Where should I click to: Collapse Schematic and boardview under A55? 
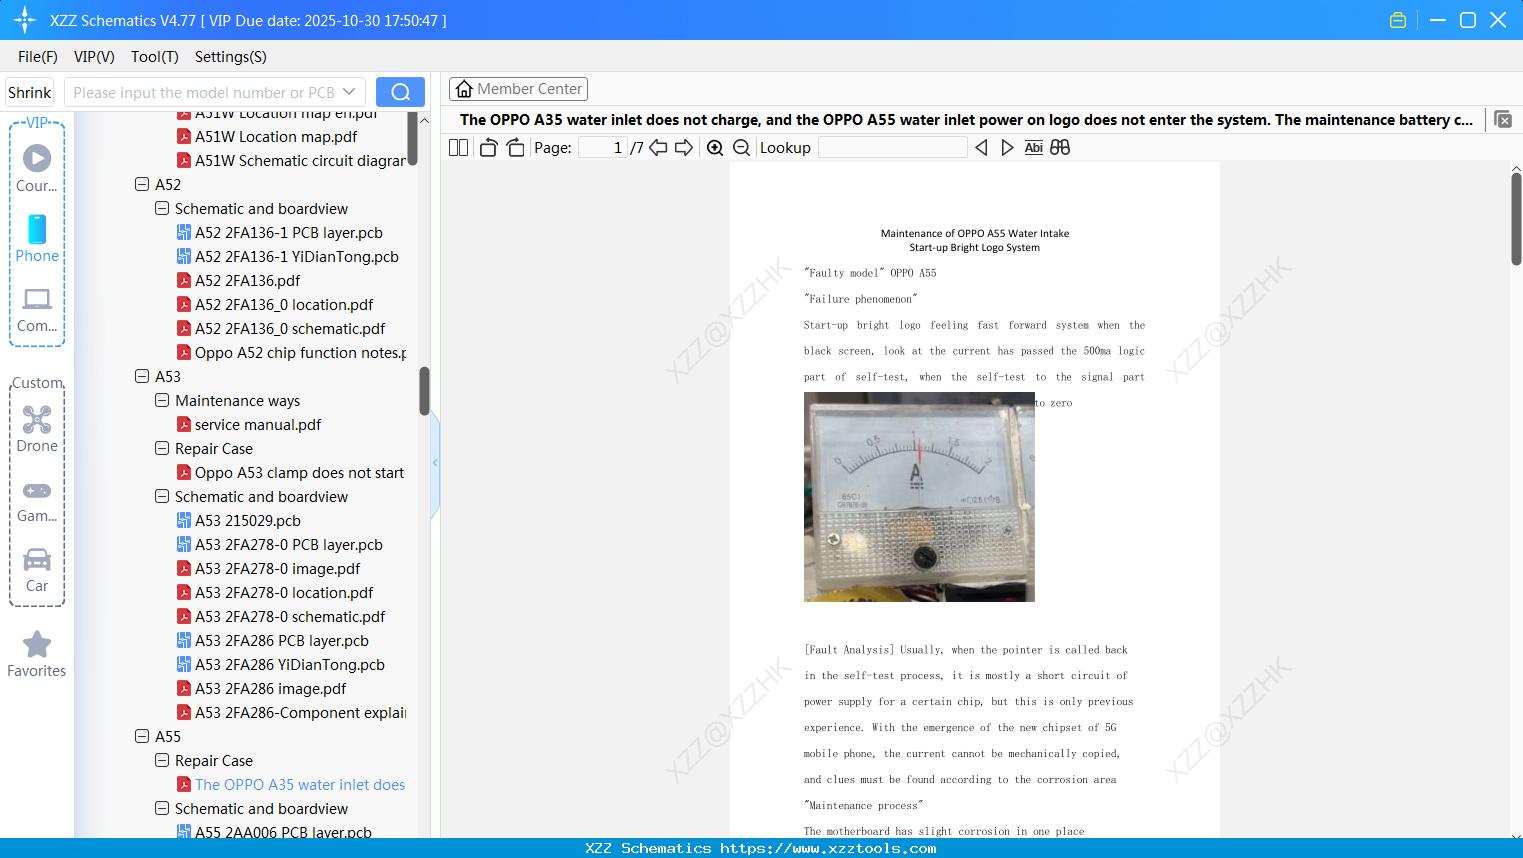[162, 809]
